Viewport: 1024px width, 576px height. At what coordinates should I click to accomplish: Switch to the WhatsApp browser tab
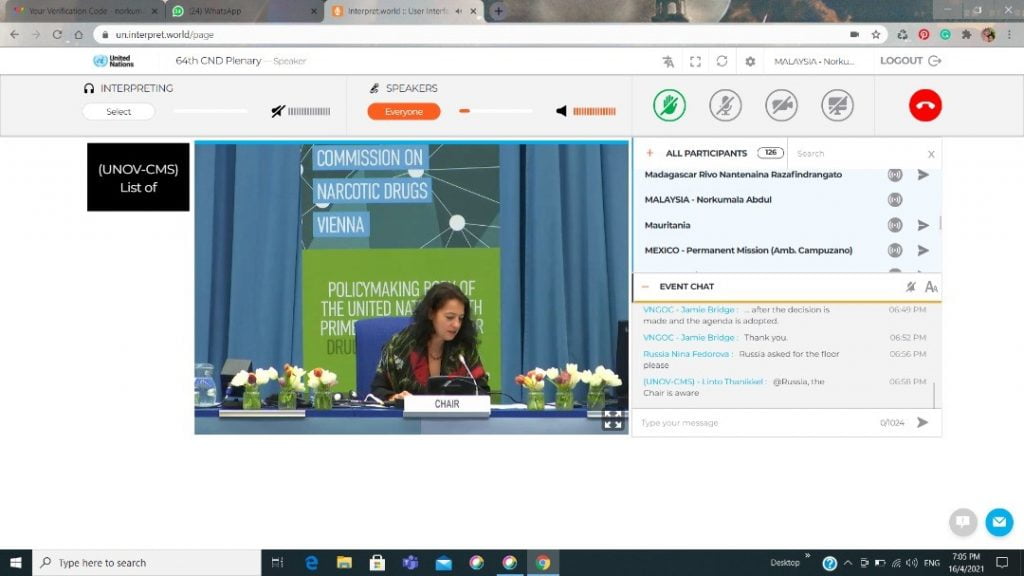pos(240,11)
